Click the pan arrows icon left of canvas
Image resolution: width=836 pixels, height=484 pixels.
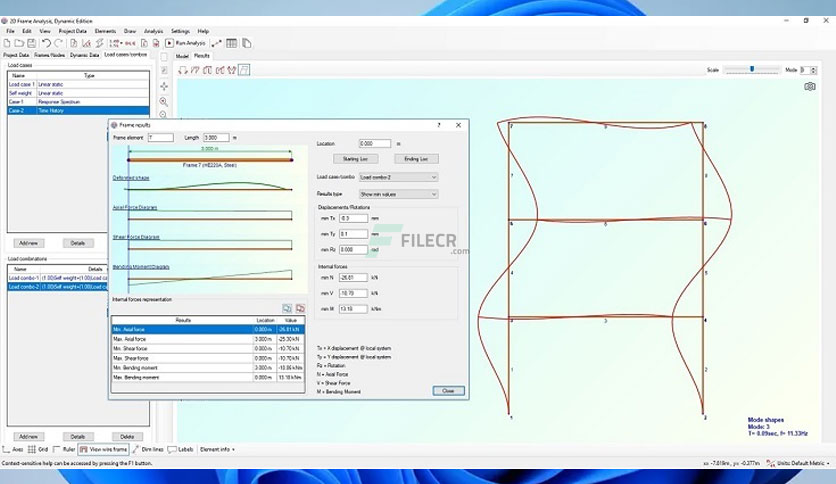[164, 86]
